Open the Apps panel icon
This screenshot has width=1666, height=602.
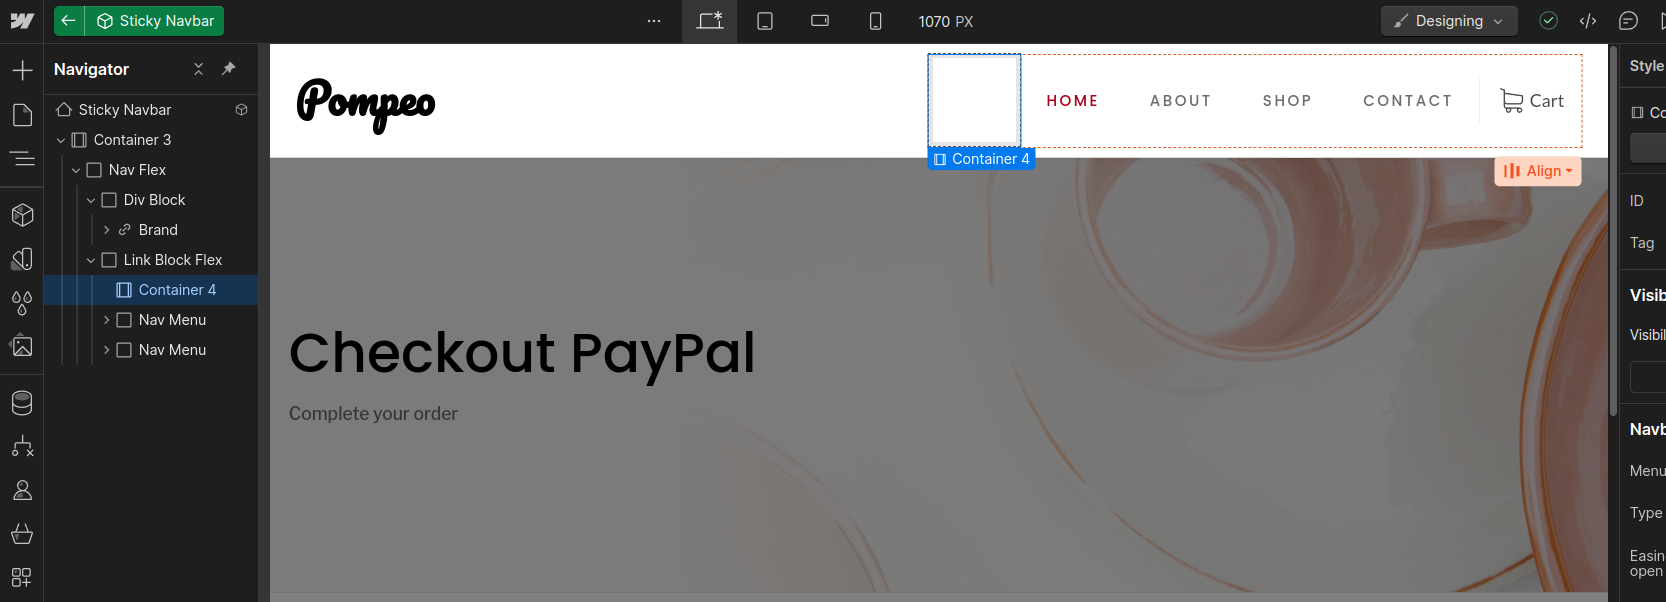(22, 577)
